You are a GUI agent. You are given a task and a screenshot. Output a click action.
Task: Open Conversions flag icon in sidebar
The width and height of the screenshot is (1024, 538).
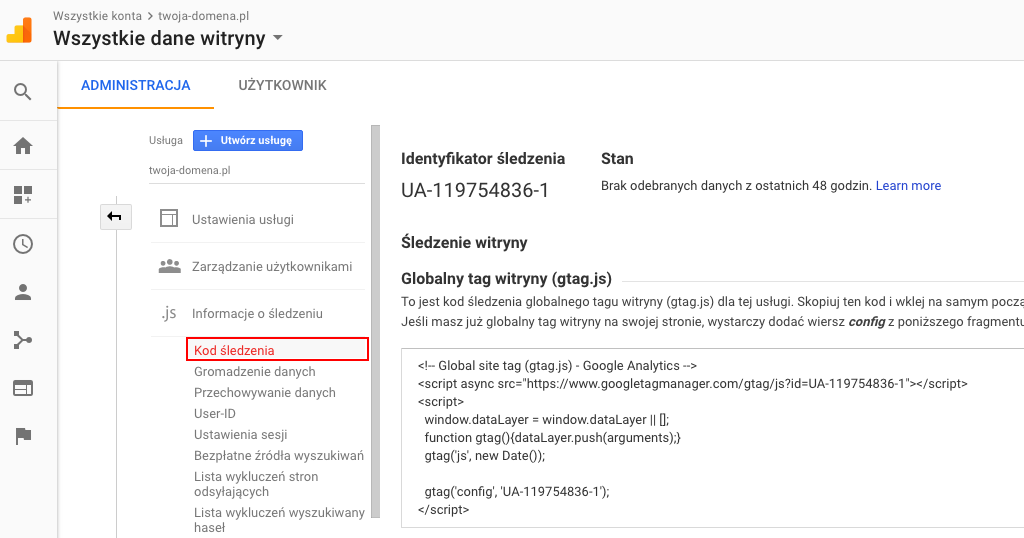pos(23,436)
